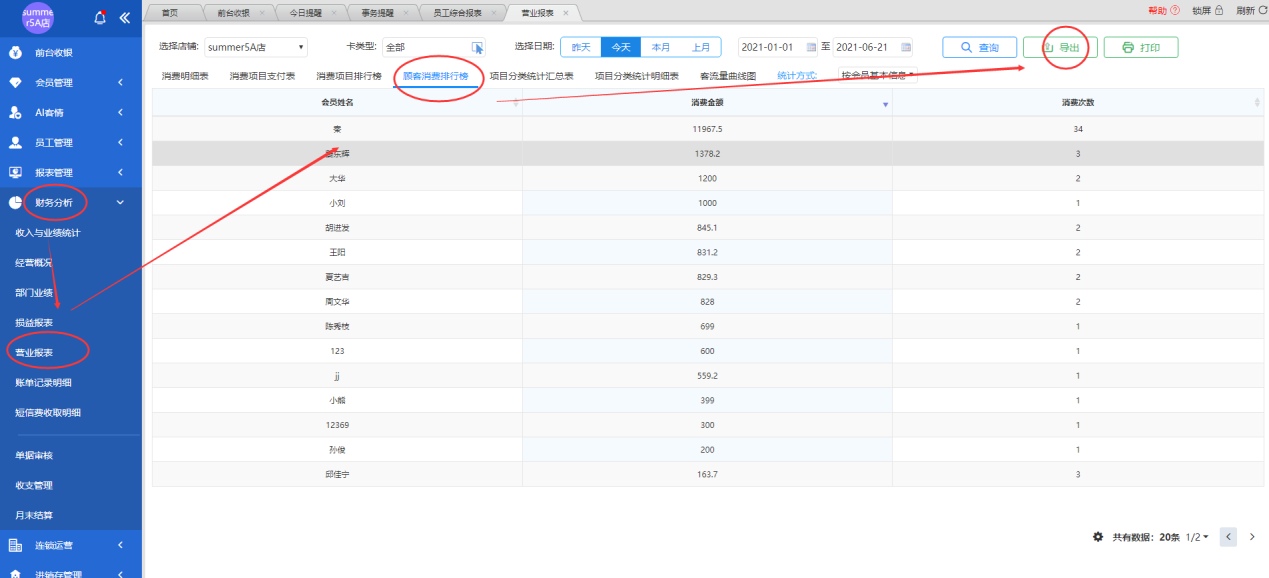
Task: Open the 选择店铺 store dropdown
Action: pyautogui.click(x=256, y=47)
